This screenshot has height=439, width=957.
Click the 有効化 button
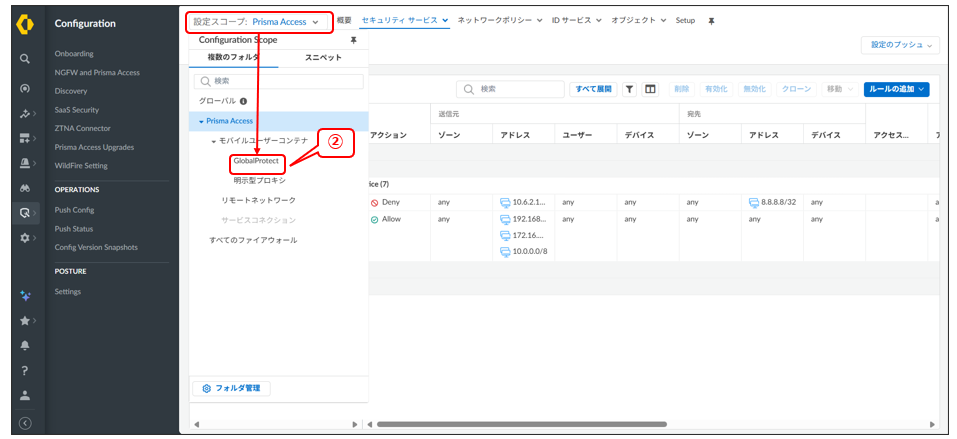pyautogui.click(x=717, y=89)
